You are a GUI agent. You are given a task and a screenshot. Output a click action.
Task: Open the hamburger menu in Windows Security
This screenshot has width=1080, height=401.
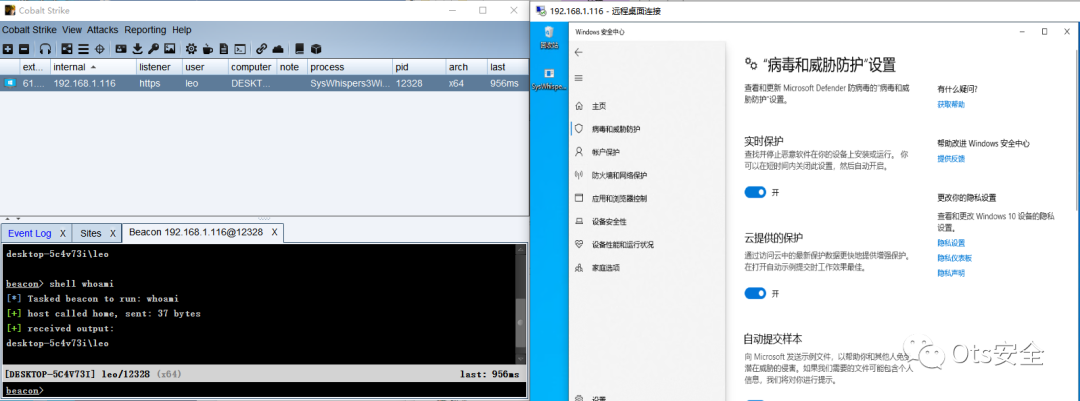click(x=579, y=78)
